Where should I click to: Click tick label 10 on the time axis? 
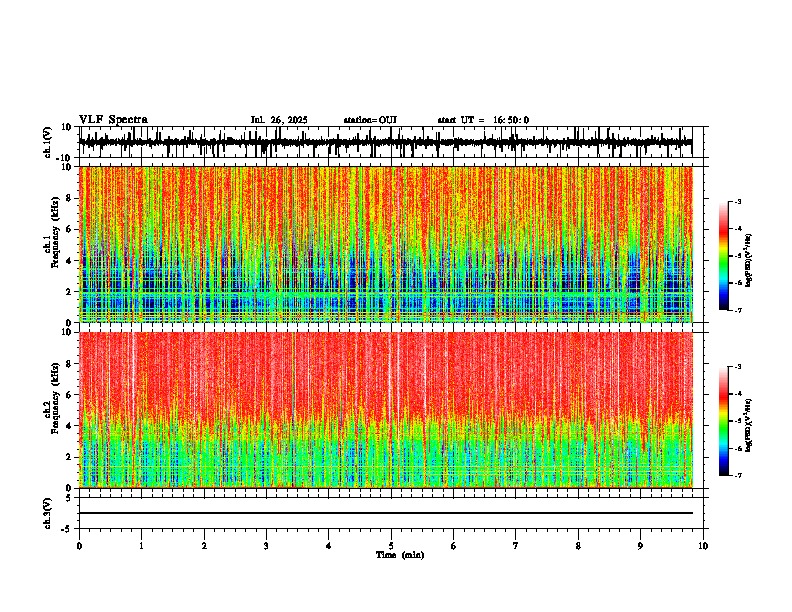click(703, 546)
